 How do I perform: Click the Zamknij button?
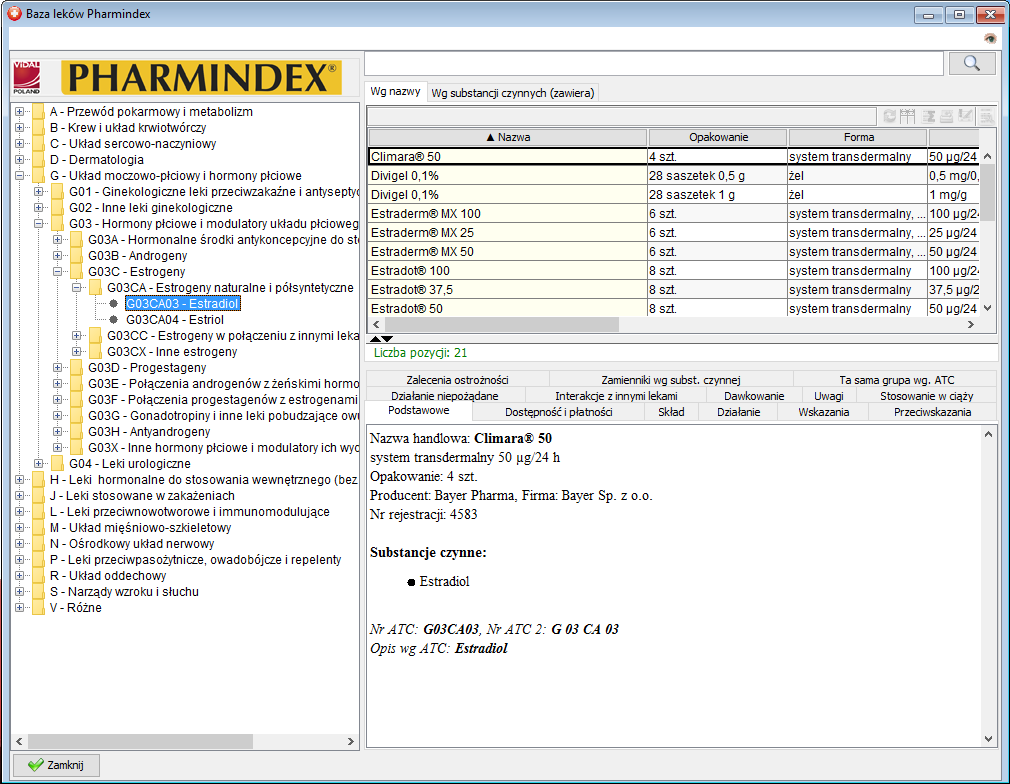click(56, 765)
